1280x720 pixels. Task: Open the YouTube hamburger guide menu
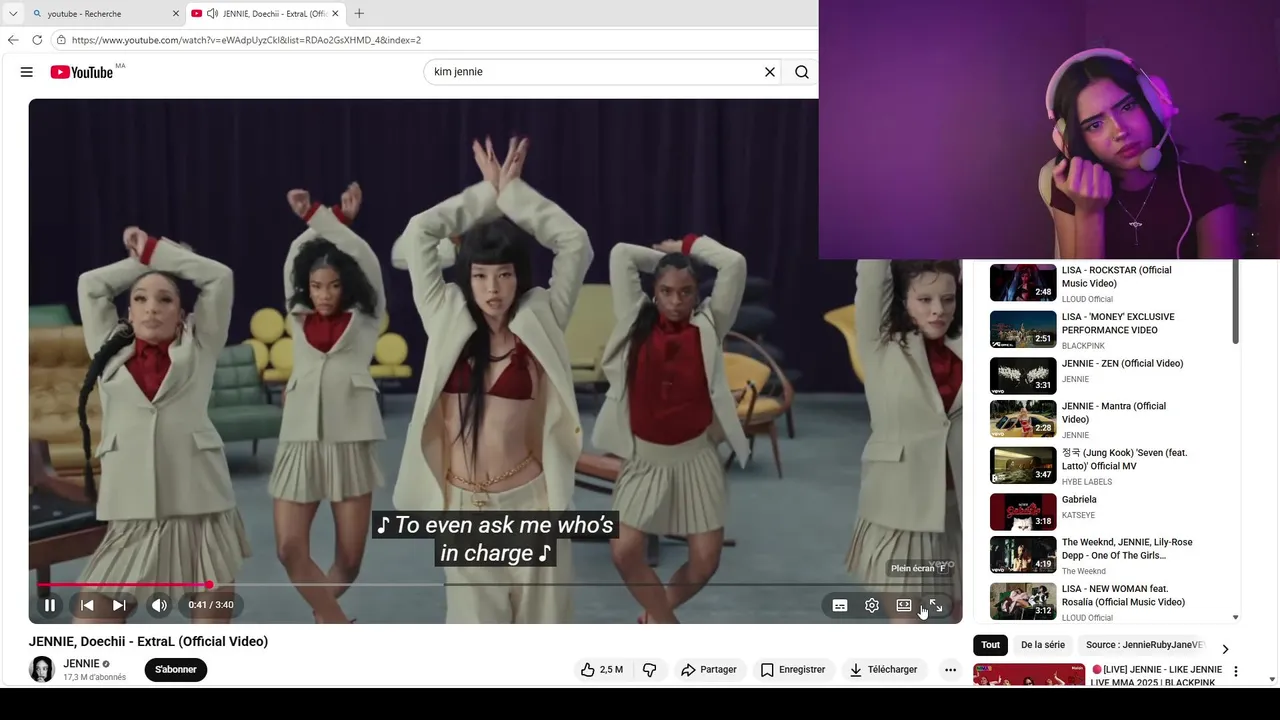[27, 72]
